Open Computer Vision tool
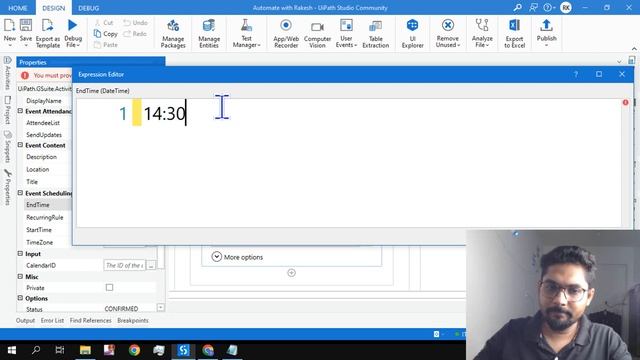The image size is (640, 360). [x=317, y=34]
